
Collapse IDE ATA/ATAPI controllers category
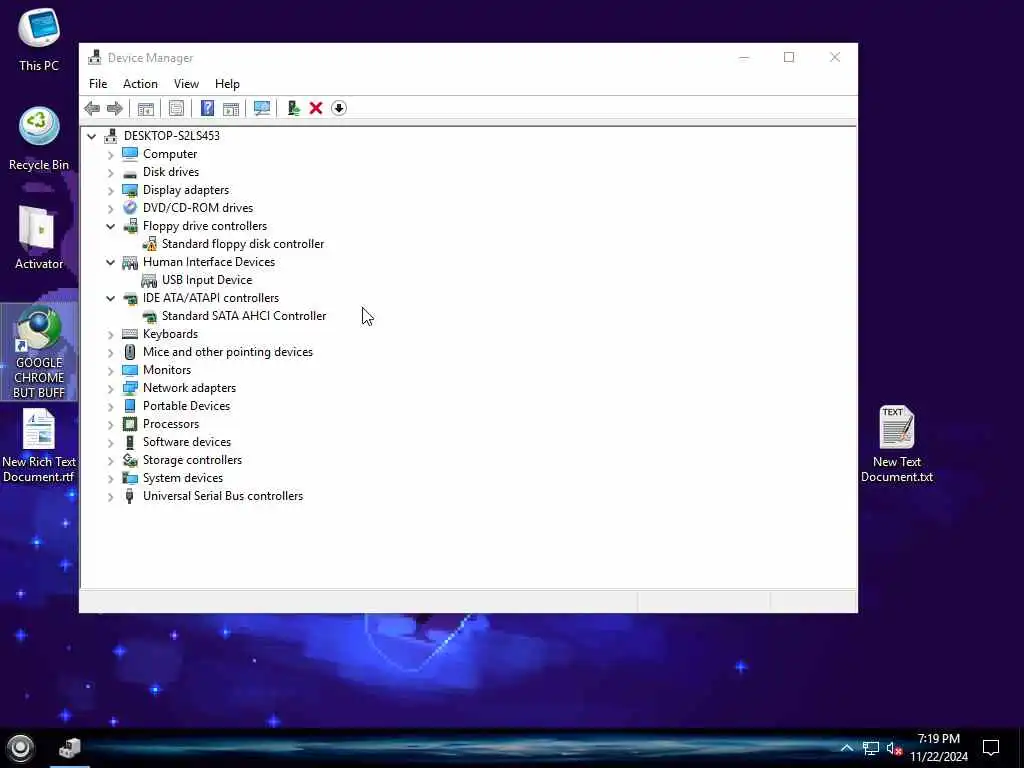(x=110, y=298)
